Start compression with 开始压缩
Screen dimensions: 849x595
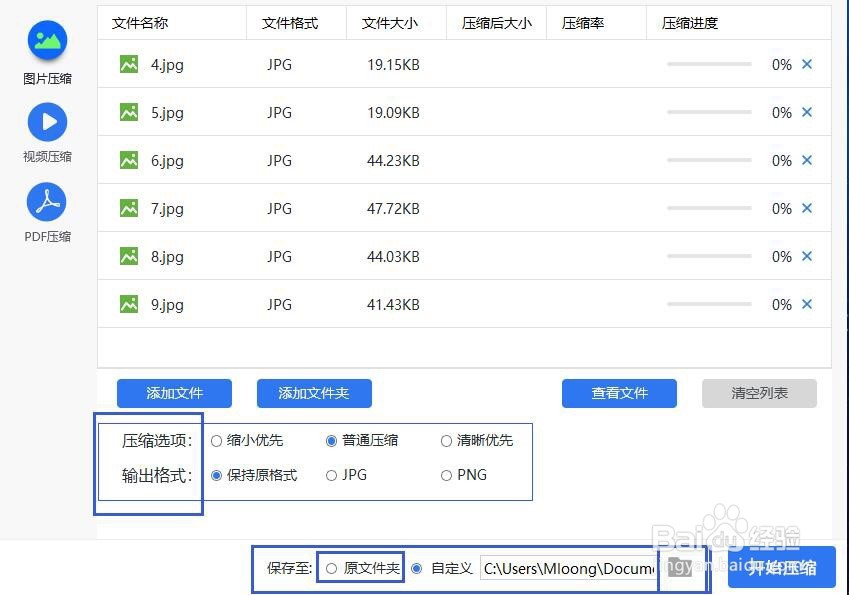click(781, 568)
